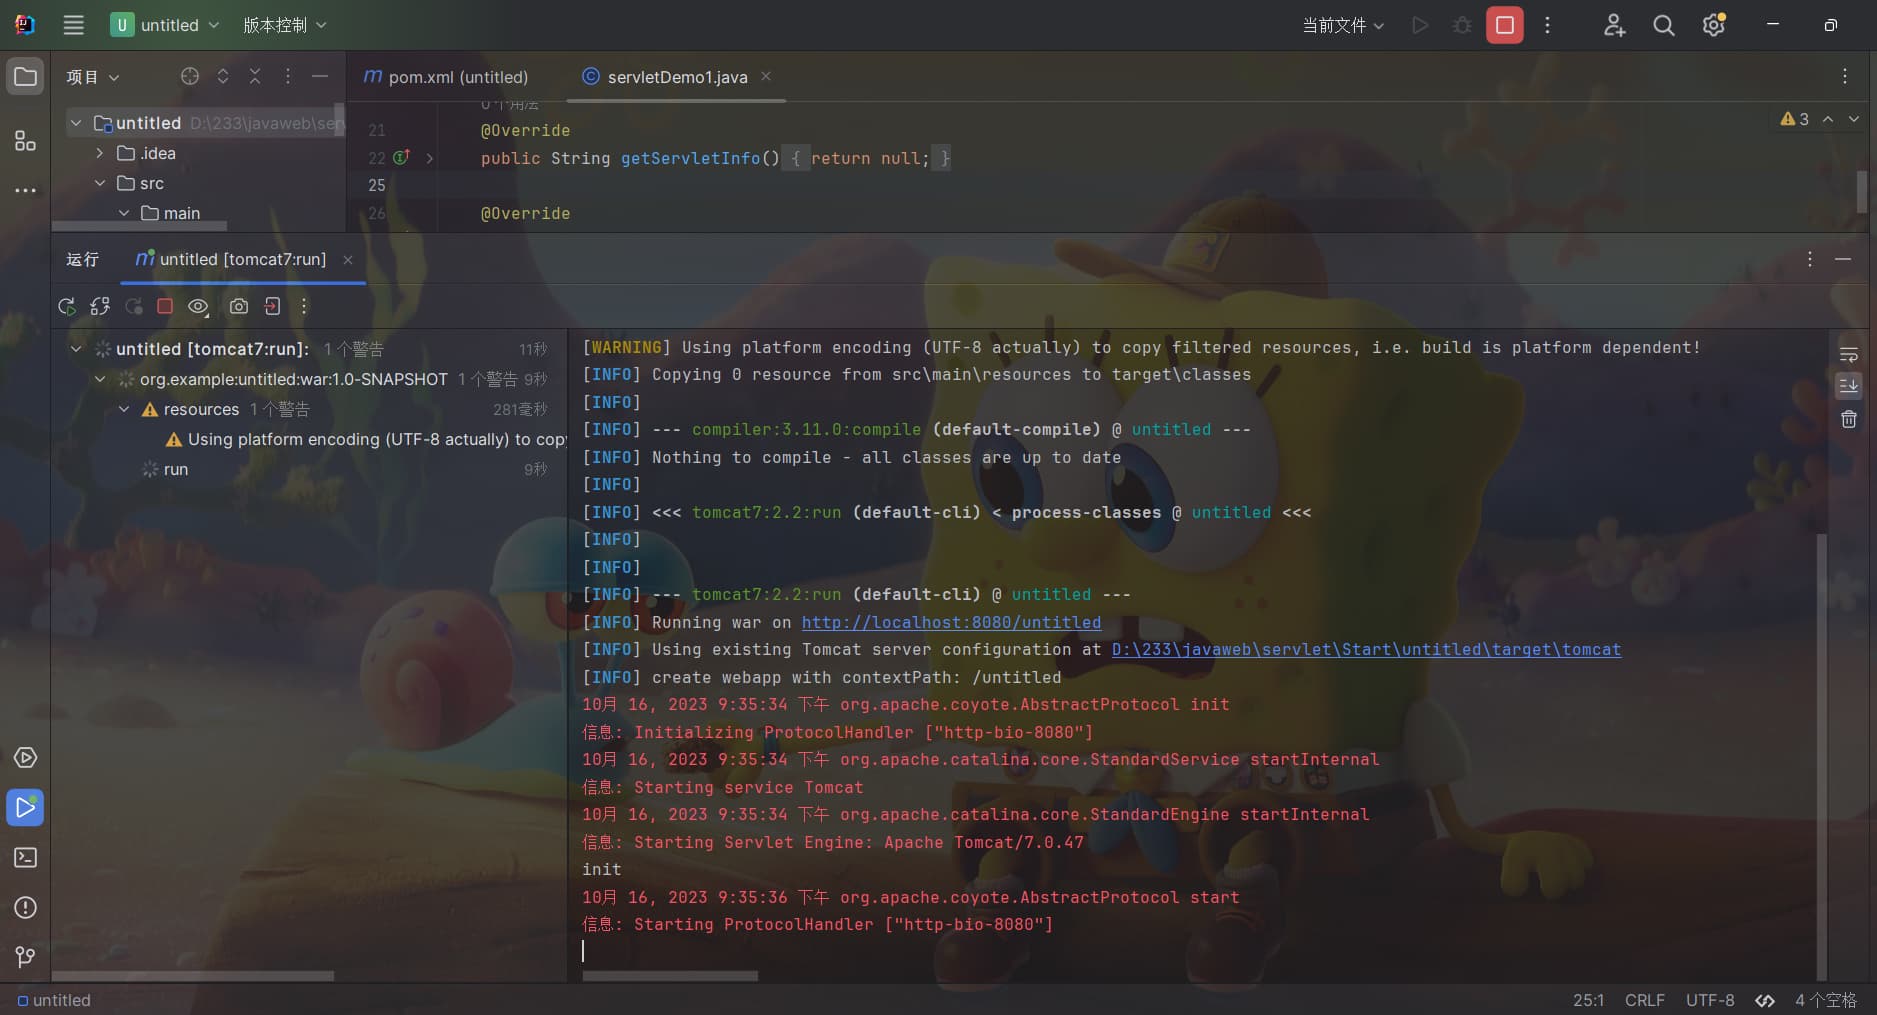Image resolution: width=1877 pixels, height=1015 pixels.
Task: Stop the running process from the red title bar button
Action: click(1505, 25)
